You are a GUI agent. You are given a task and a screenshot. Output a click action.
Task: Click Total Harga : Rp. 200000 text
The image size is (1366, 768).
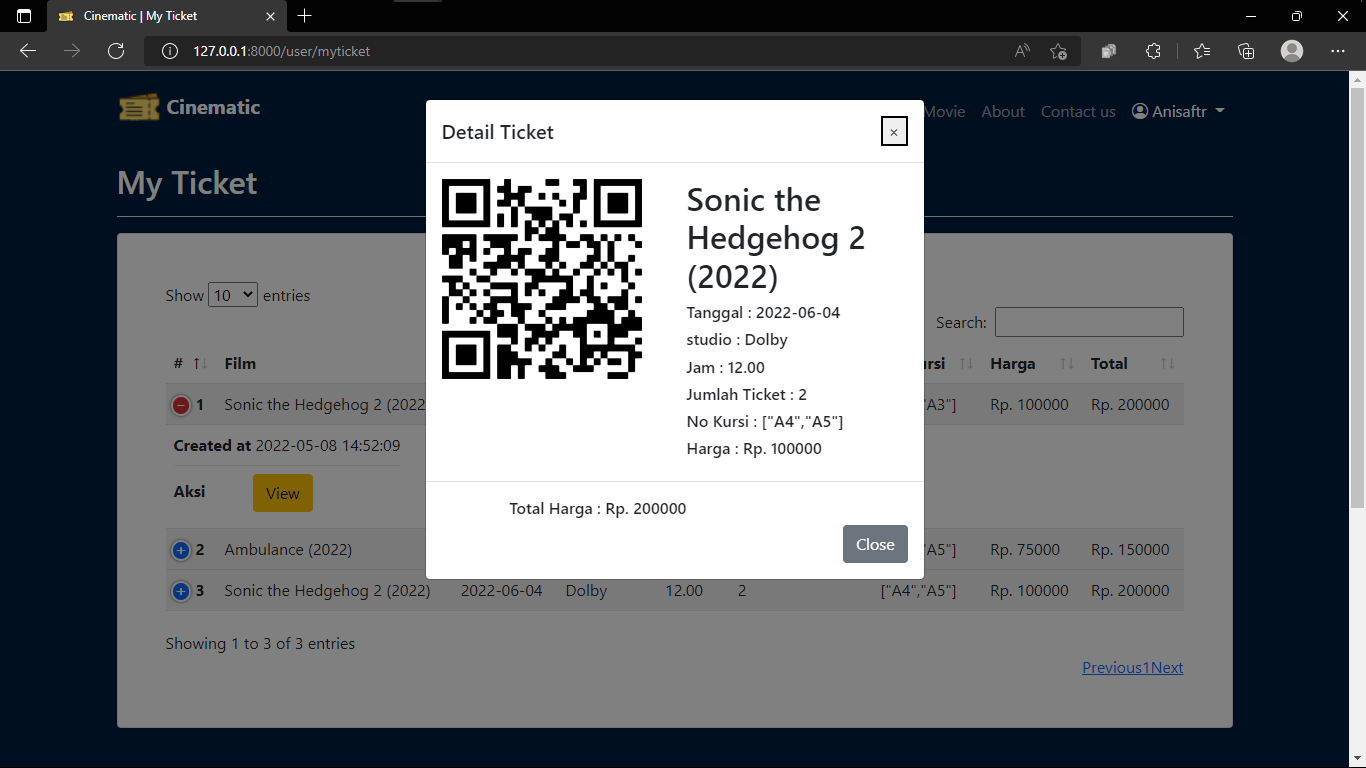coord(598,508)
